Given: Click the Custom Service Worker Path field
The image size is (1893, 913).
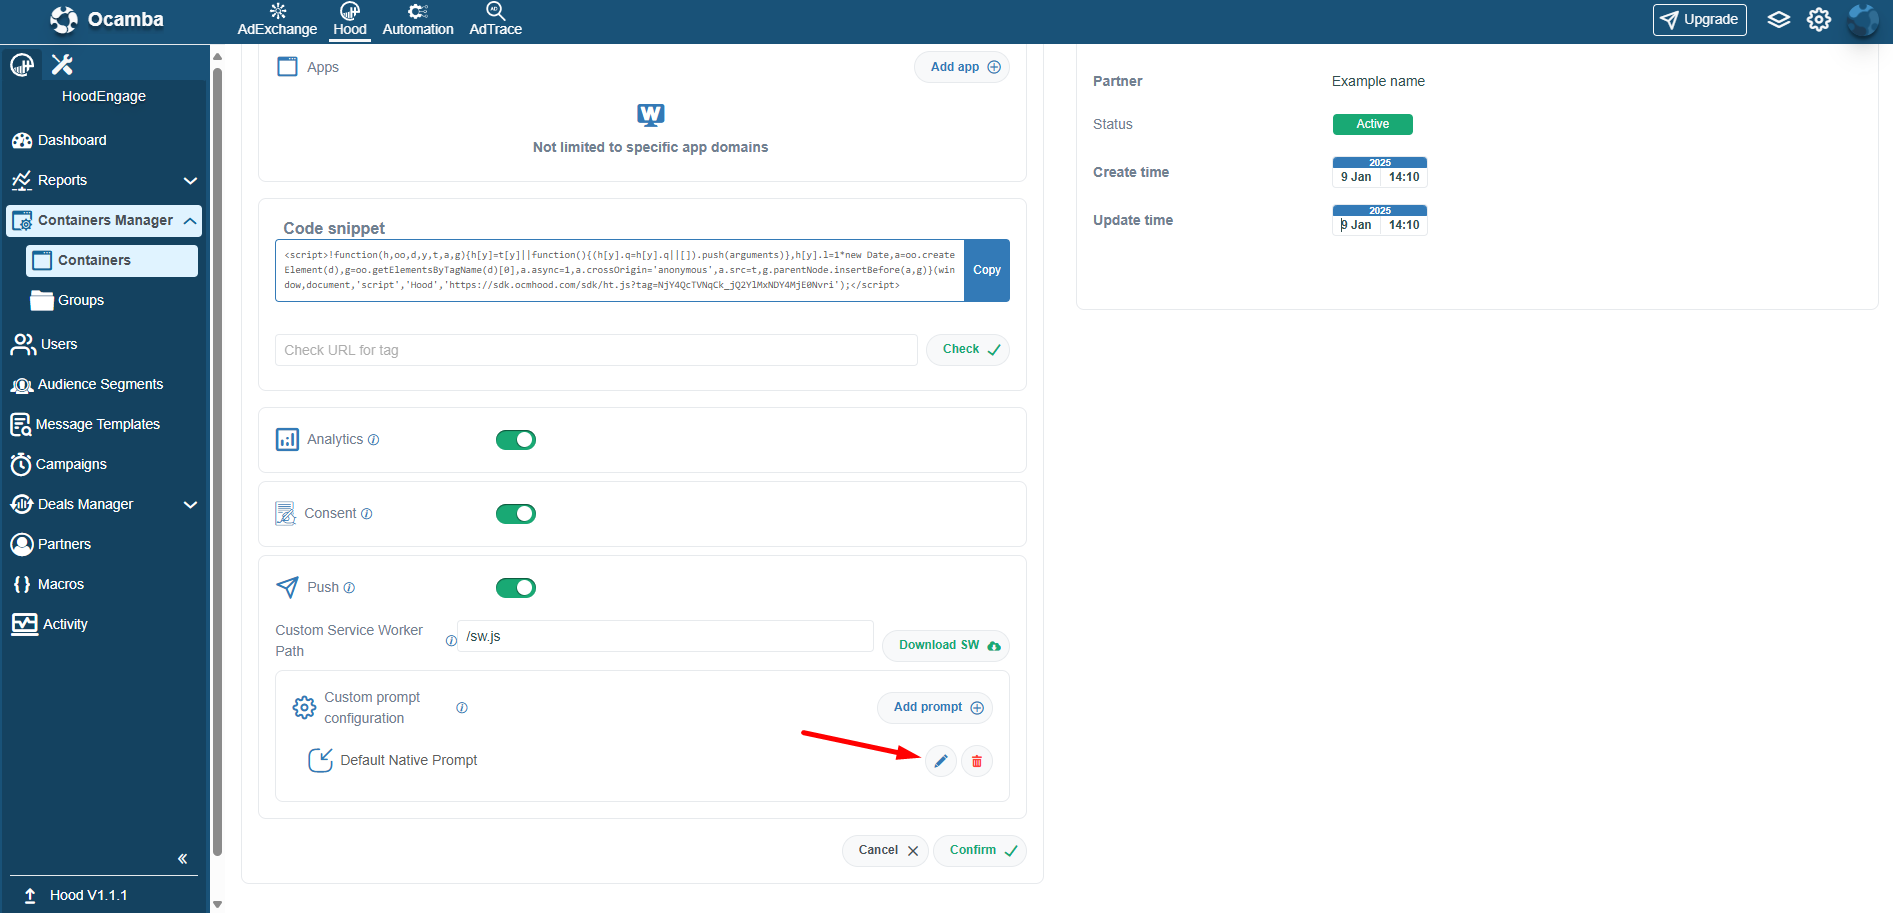Looking at the screenshot, I should 665,636.
